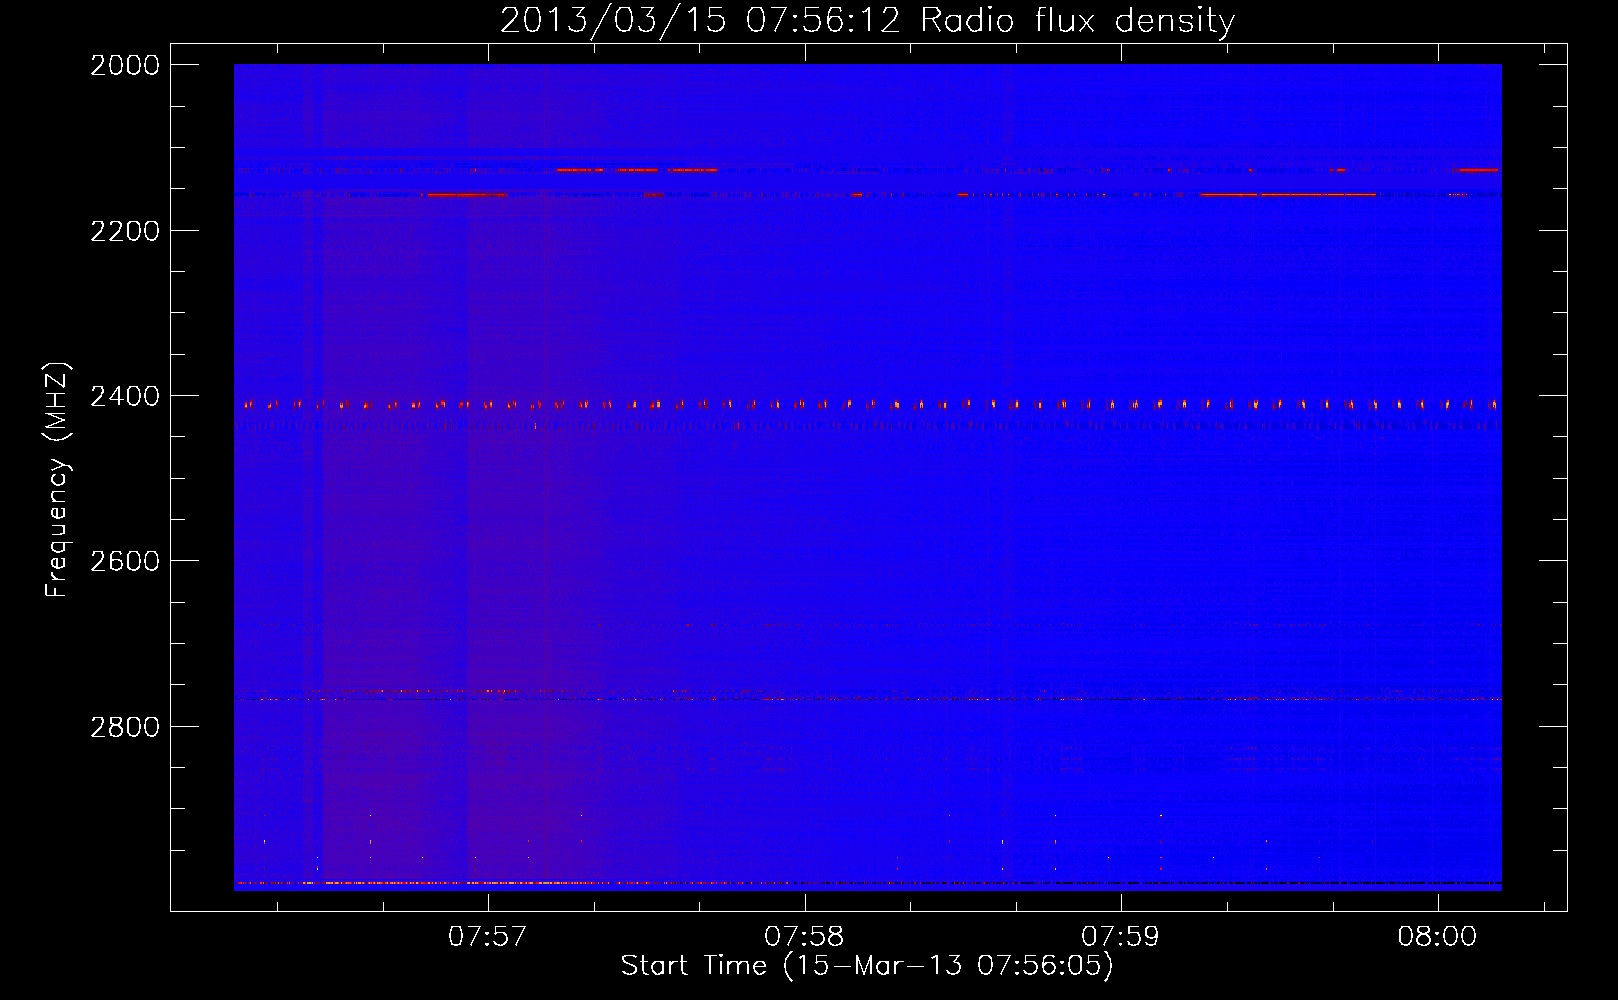Click the 07:58 time tick label
Image resolution: width=1618 pixels, height=1000 pixels.
click(804, 936)
